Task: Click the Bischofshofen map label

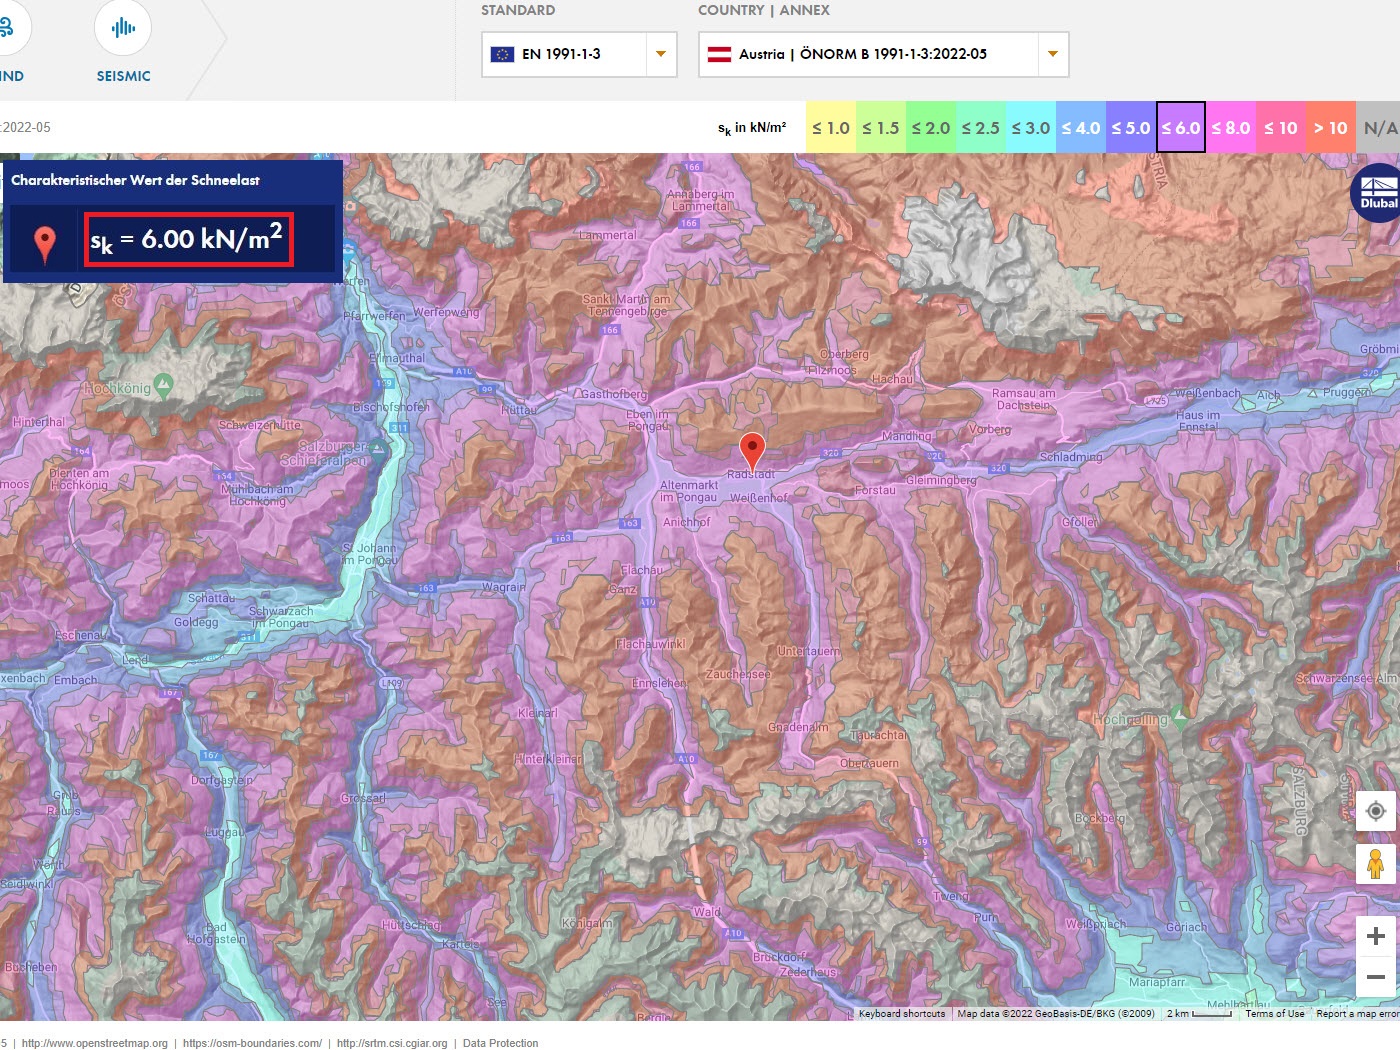Action: click(x=391, y=407)
